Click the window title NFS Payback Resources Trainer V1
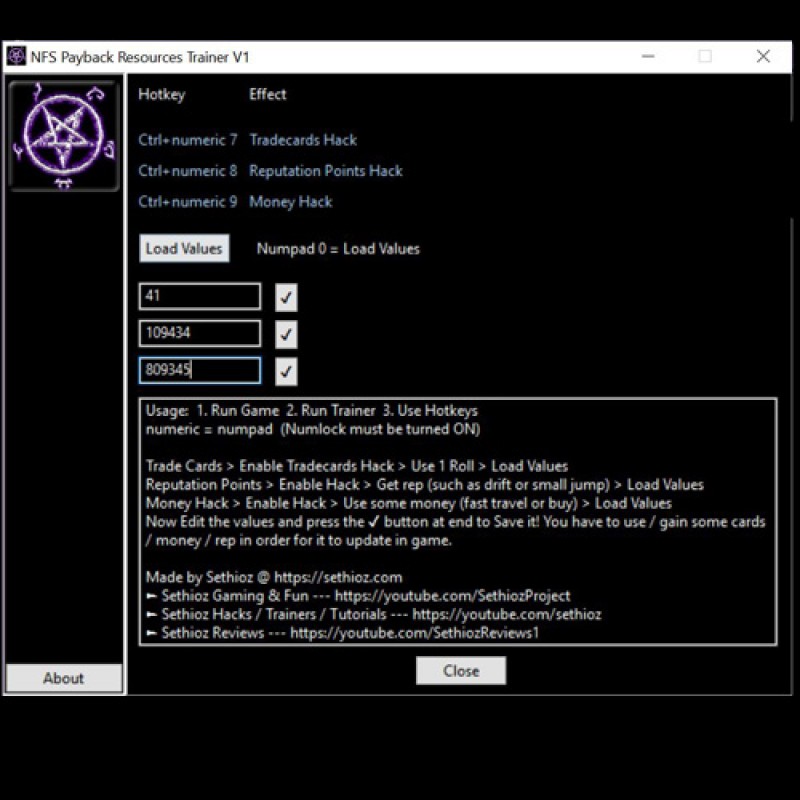This screenshot has width=800, height=800. click(140, 57)
